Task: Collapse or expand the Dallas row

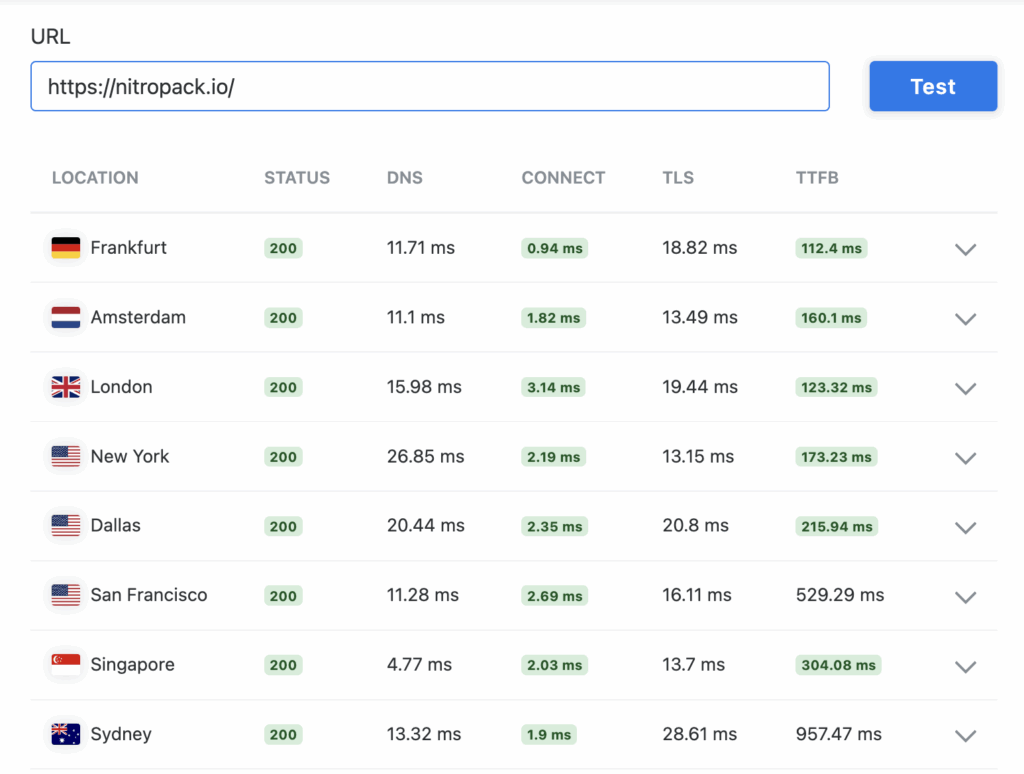Action: 966,527
